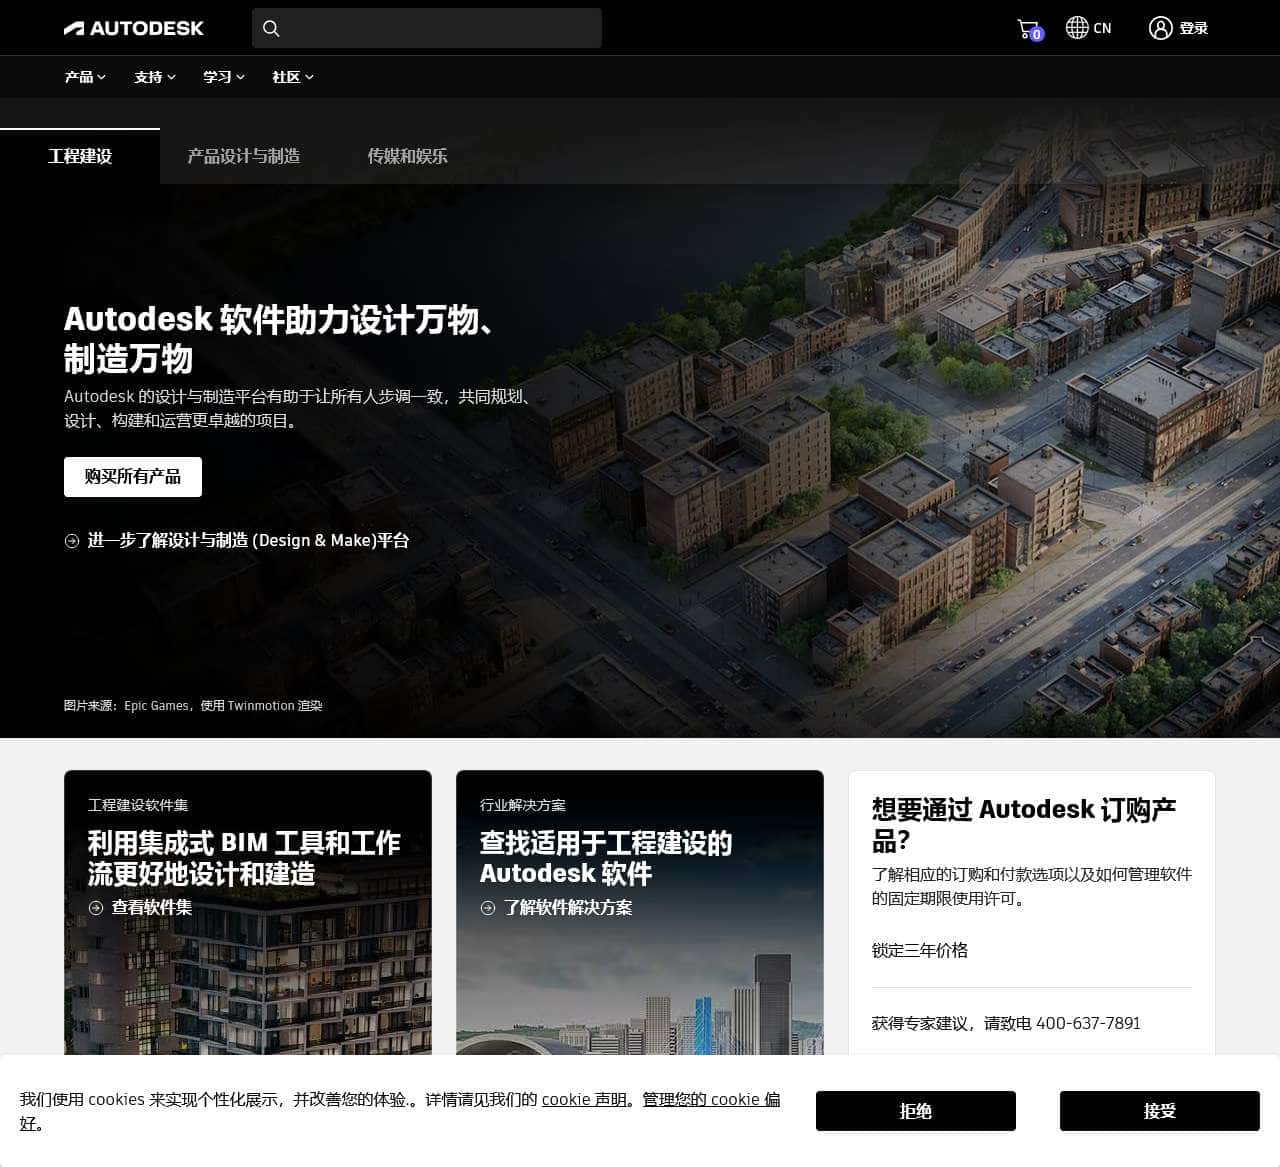Click the Autodesk logo in header
The height and width of the screenshot is (1167, 1280).
click(133, 28)
